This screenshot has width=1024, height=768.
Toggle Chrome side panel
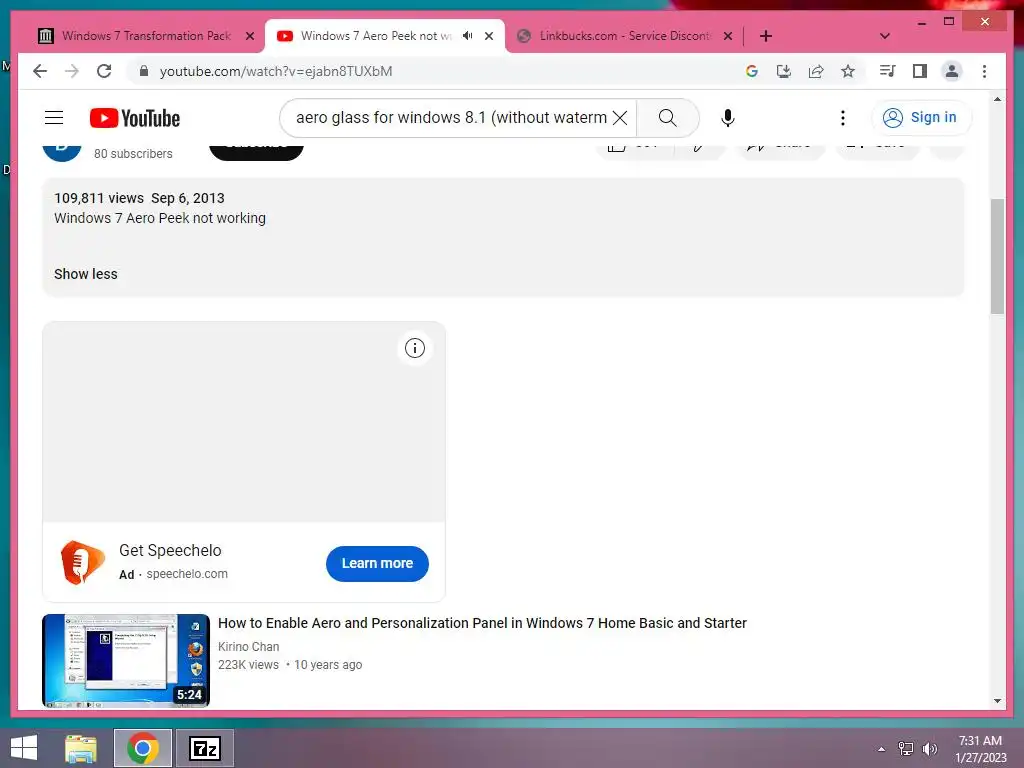pyautogui.click(x=920, y=71)
